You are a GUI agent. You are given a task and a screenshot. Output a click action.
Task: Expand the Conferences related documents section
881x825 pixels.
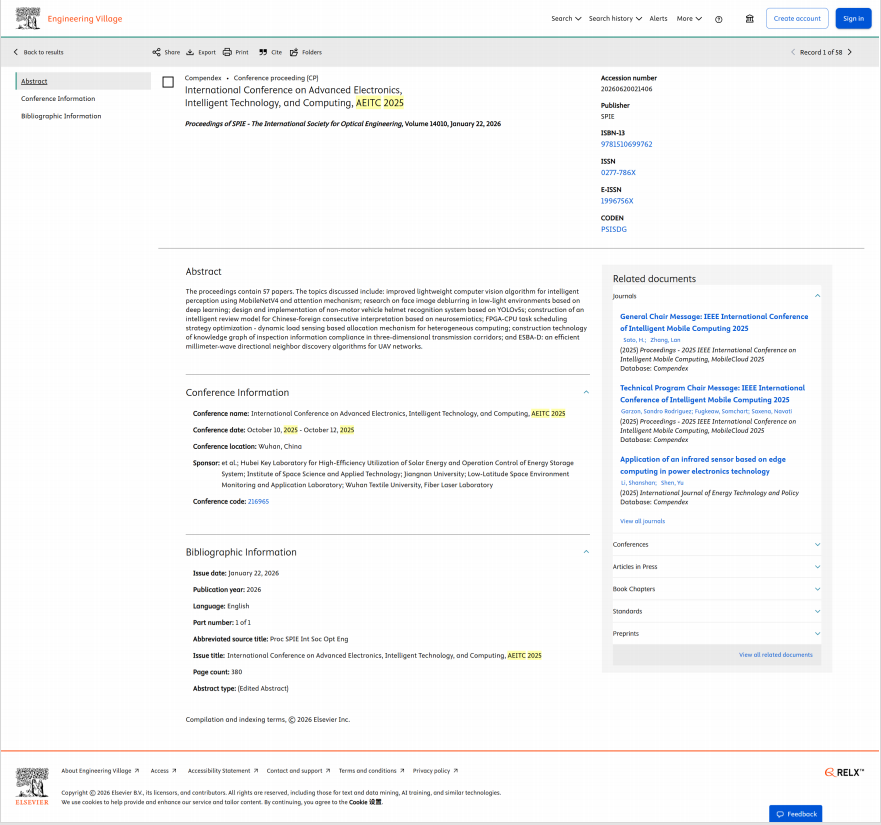817,544
